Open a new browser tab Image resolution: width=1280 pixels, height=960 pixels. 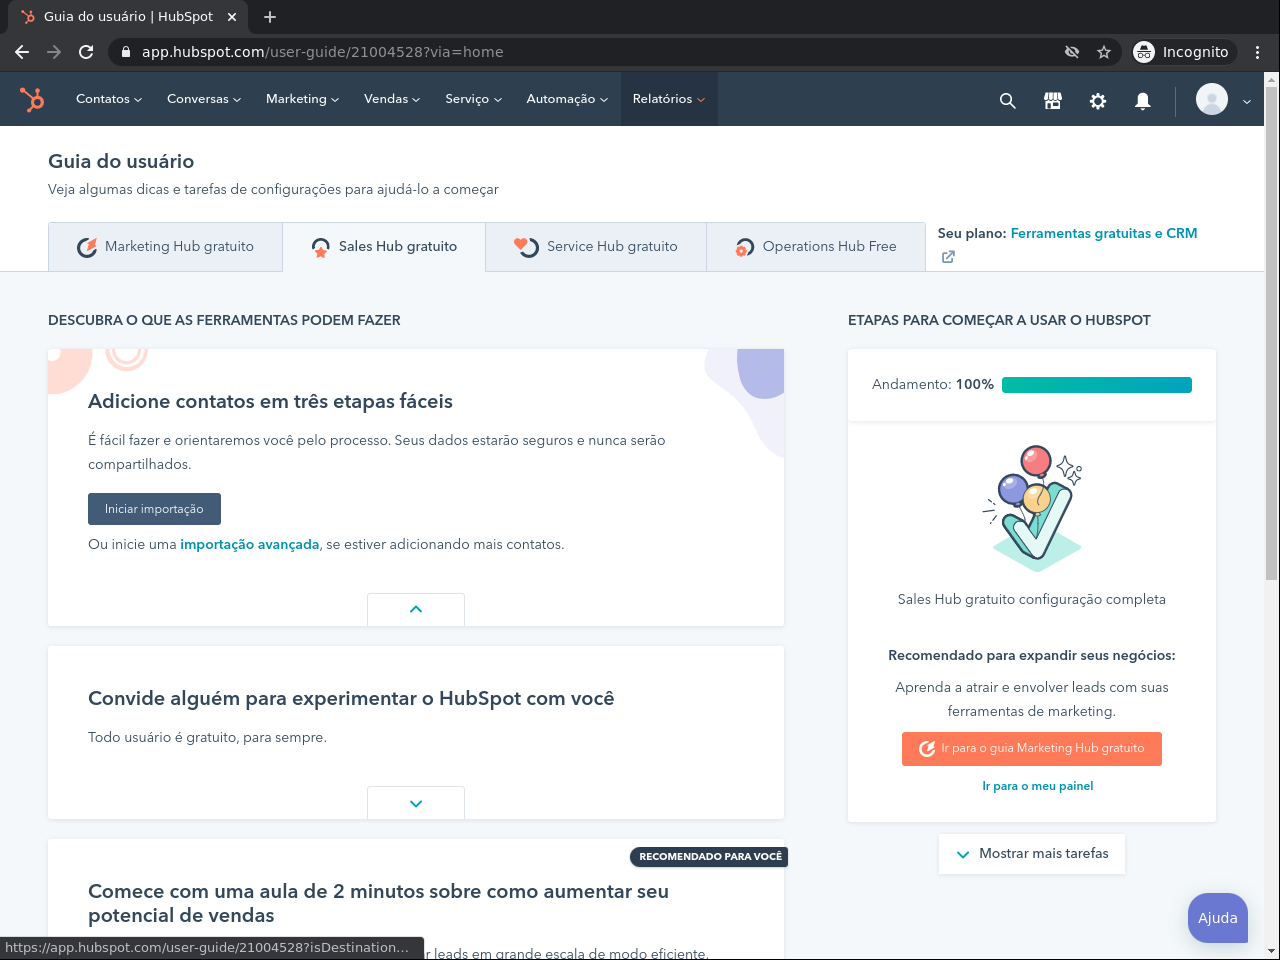pos(270,17)
